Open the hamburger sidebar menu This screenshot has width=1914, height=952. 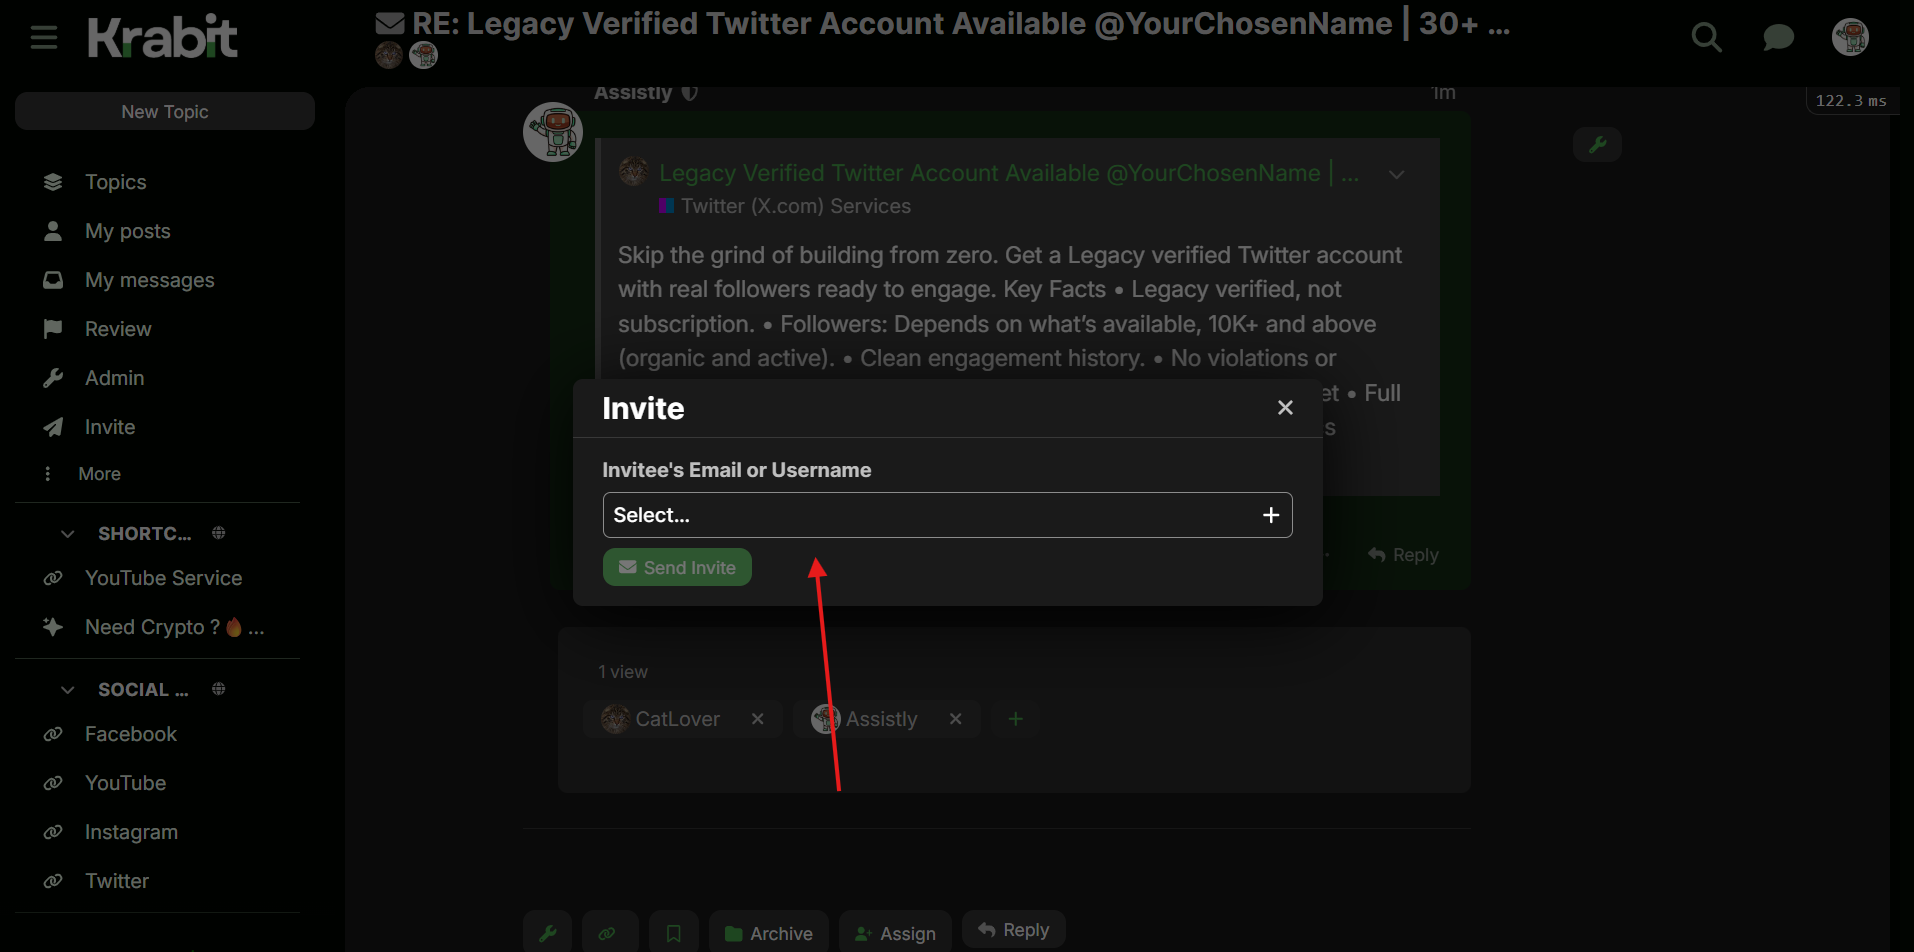click(x=44, y=38)
